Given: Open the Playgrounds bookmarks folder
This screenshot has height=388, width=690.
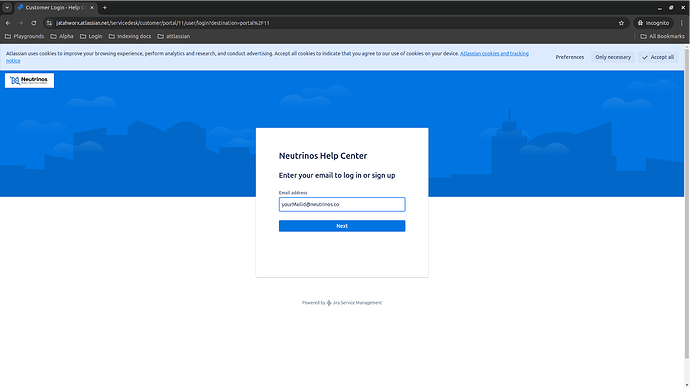Looking at the screenshot, I should (x=24, y=37).
